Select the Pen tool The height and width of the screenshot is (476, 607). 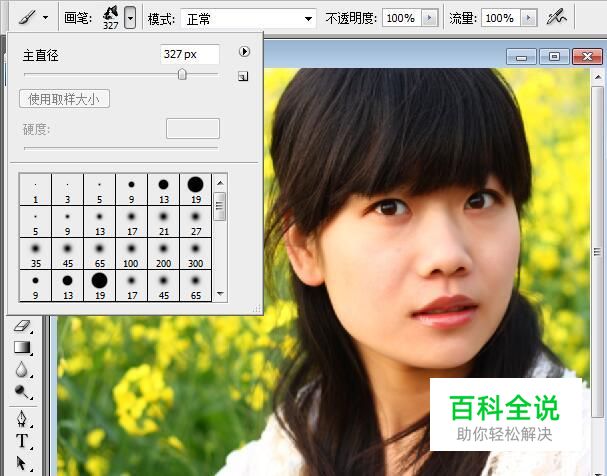(22, 419)
